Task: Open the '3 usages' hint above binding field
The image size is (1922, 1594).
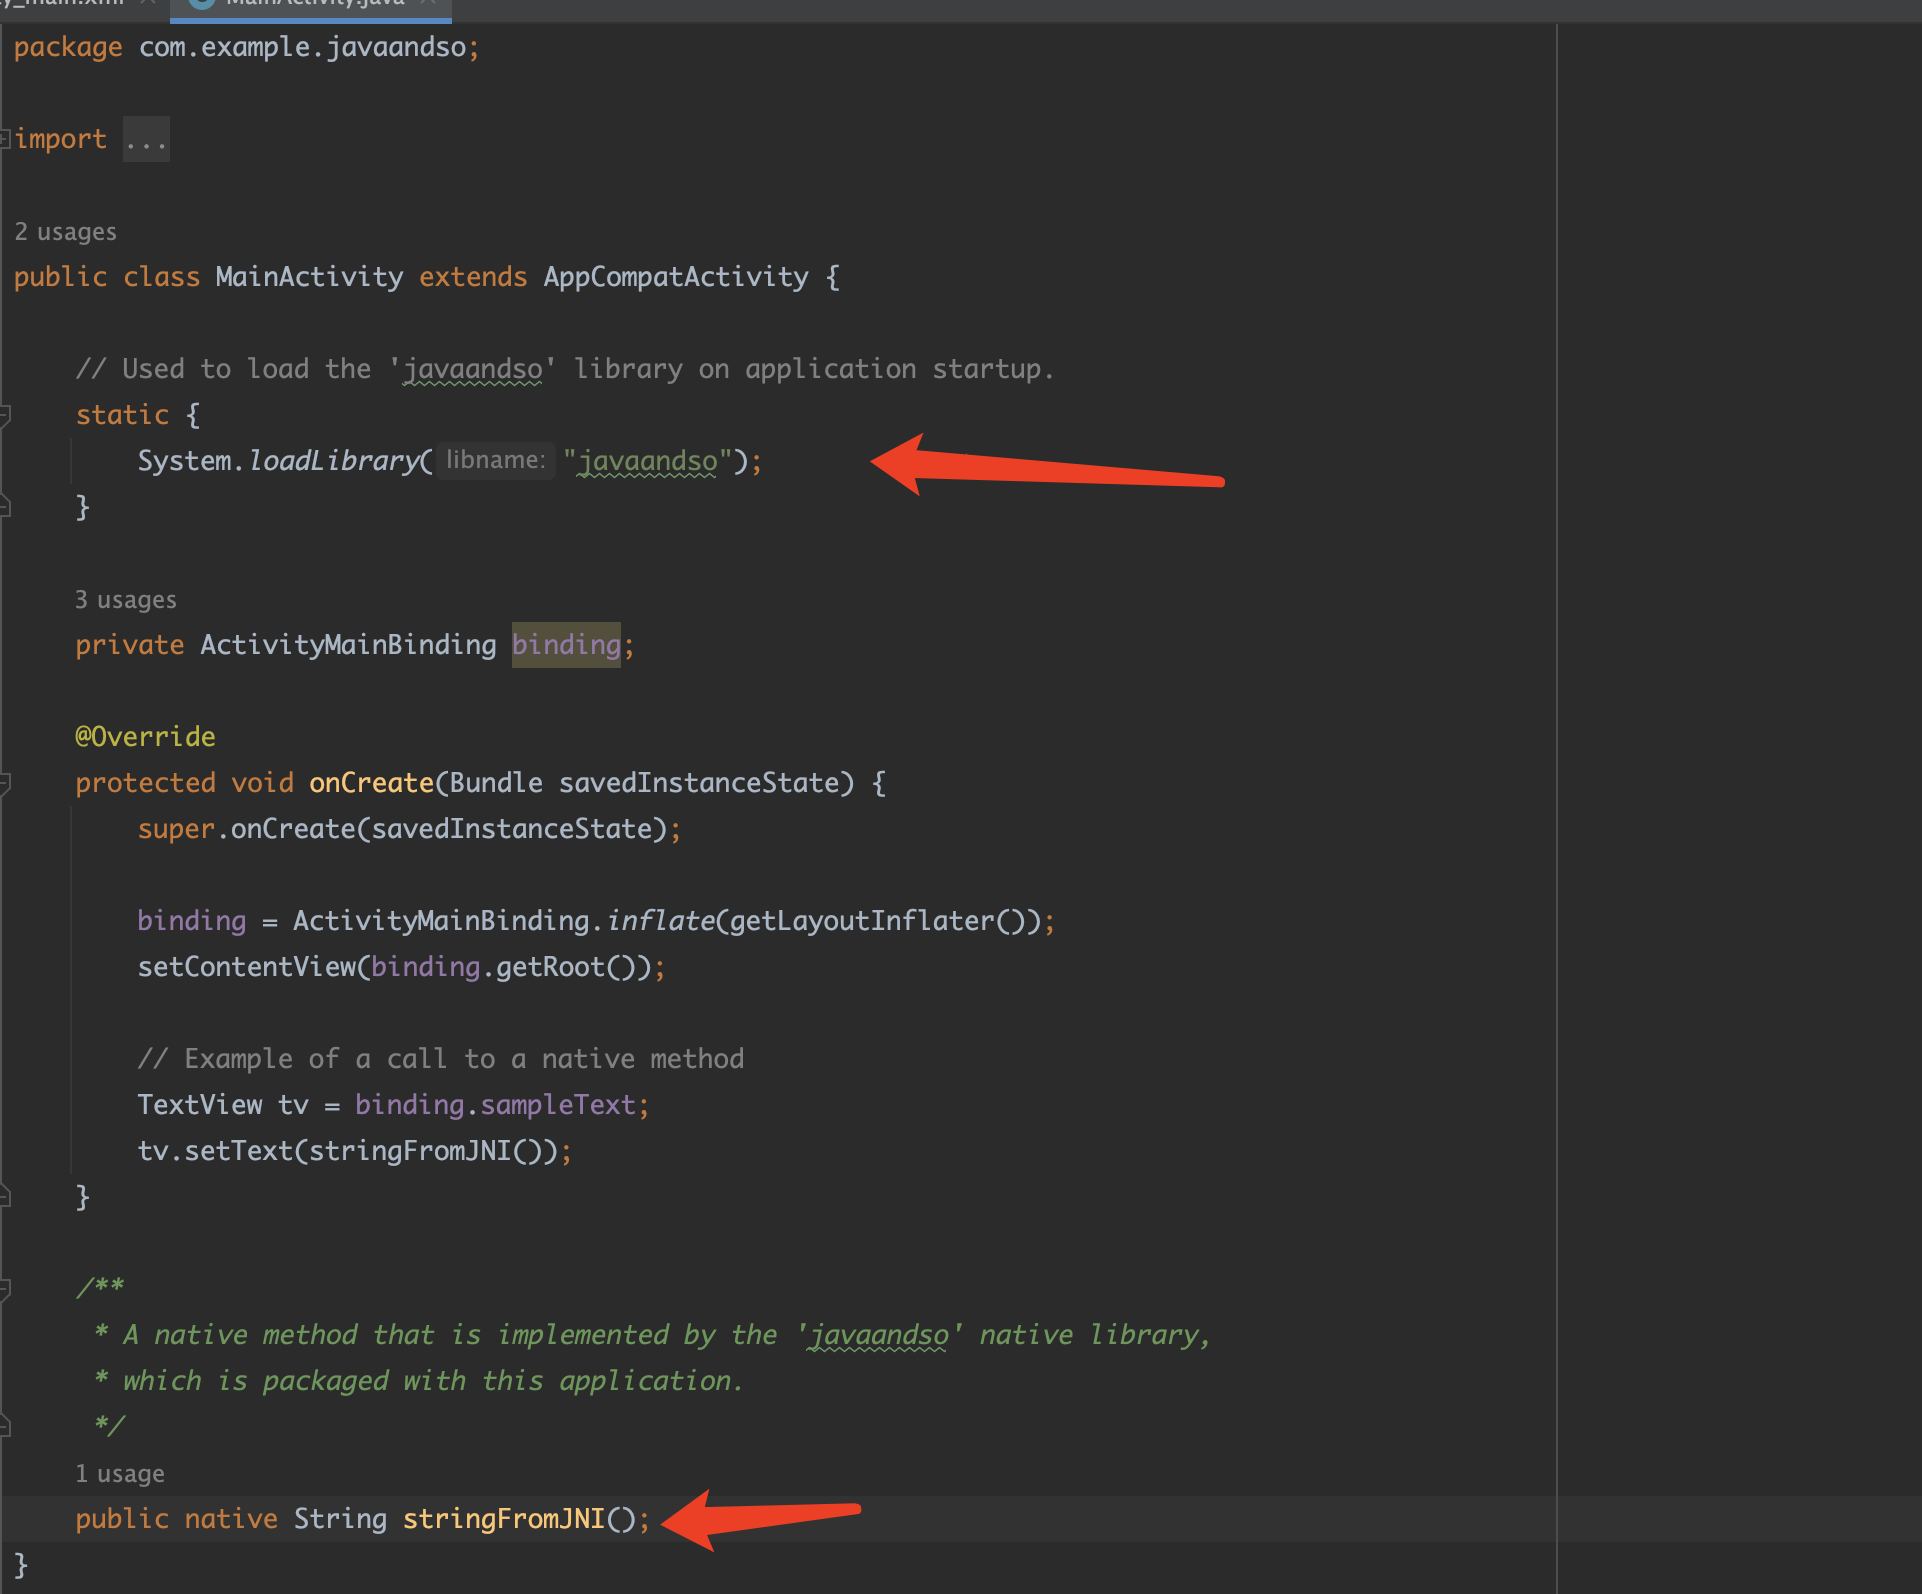Action: pos(125,600)
